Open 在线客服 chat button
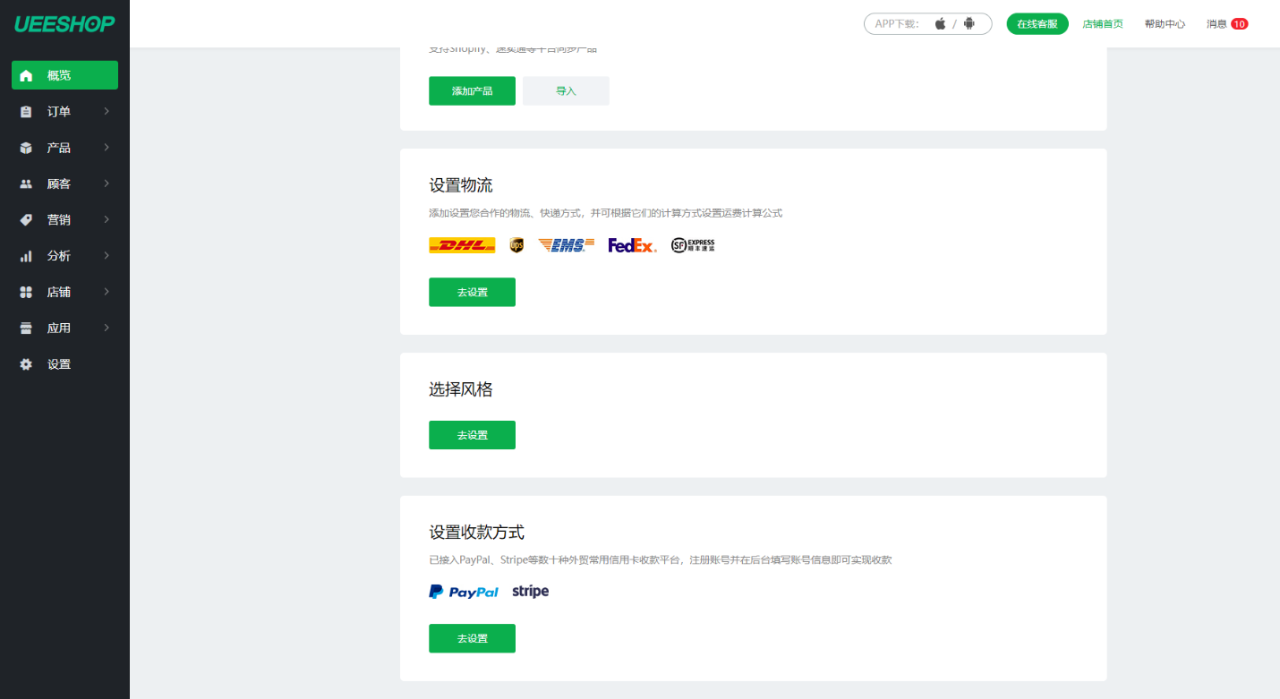1280x699 pixels. 1037,24
